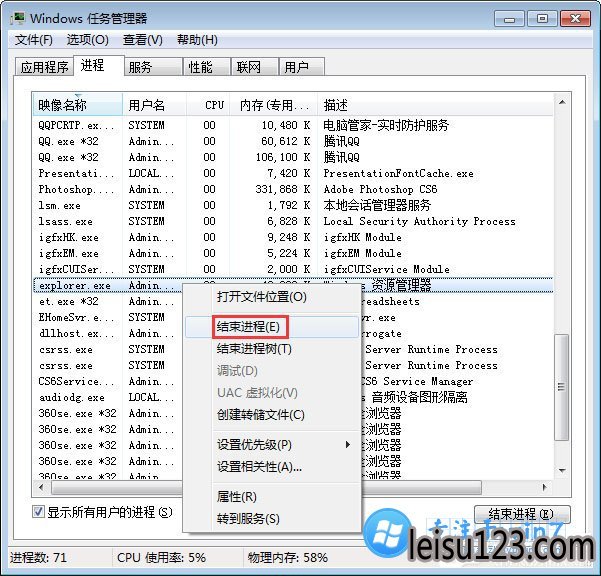
Task: Click the vertical scrollbar thumb
Action: pyautogui.click(x=562, y=387)
